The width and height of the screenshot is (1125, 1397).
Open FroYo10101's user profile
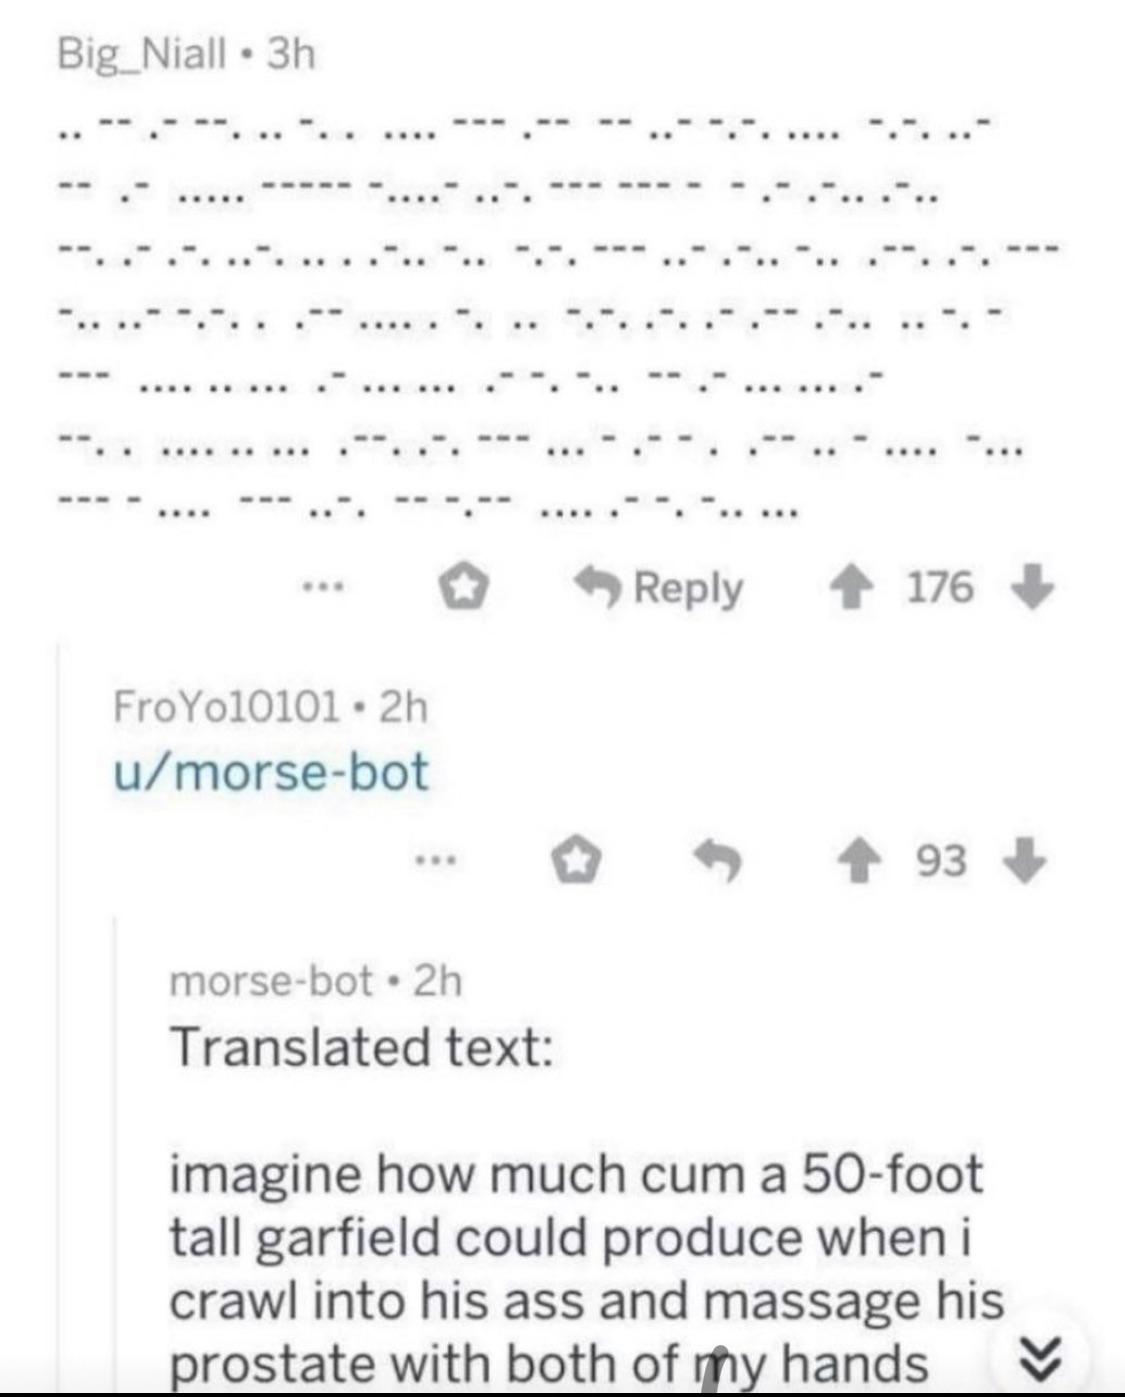(x=226, y=707)
